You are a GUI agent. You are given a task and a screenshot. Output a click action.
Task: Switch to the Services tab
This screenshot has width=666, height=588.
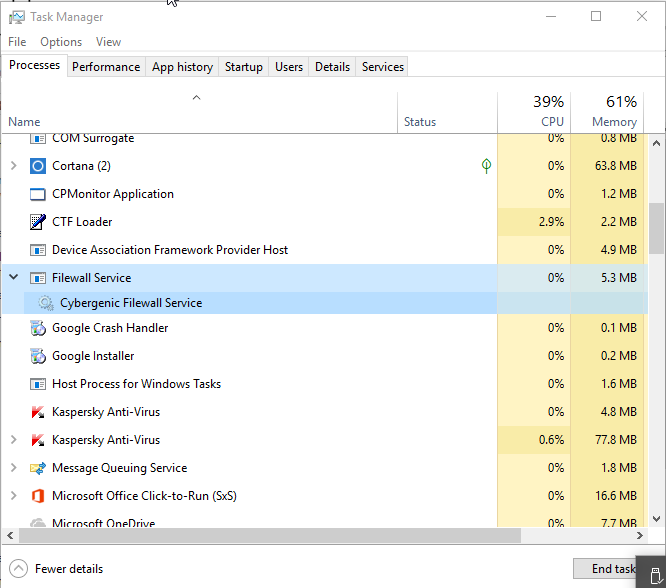coord(383,67)
